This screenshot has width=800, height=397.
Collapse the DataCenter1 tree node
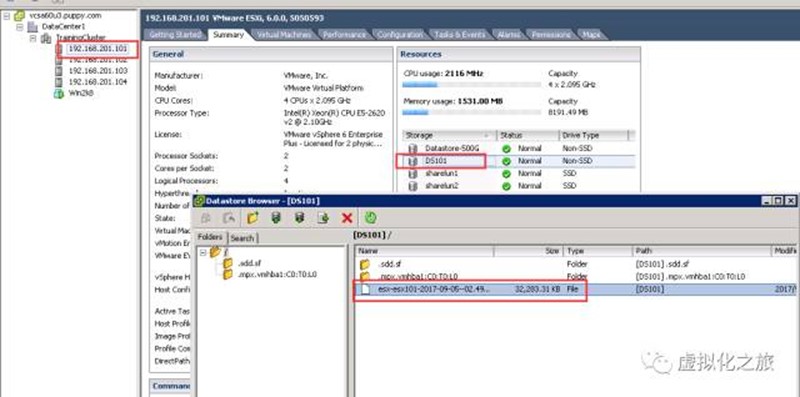tap(20, 27)
